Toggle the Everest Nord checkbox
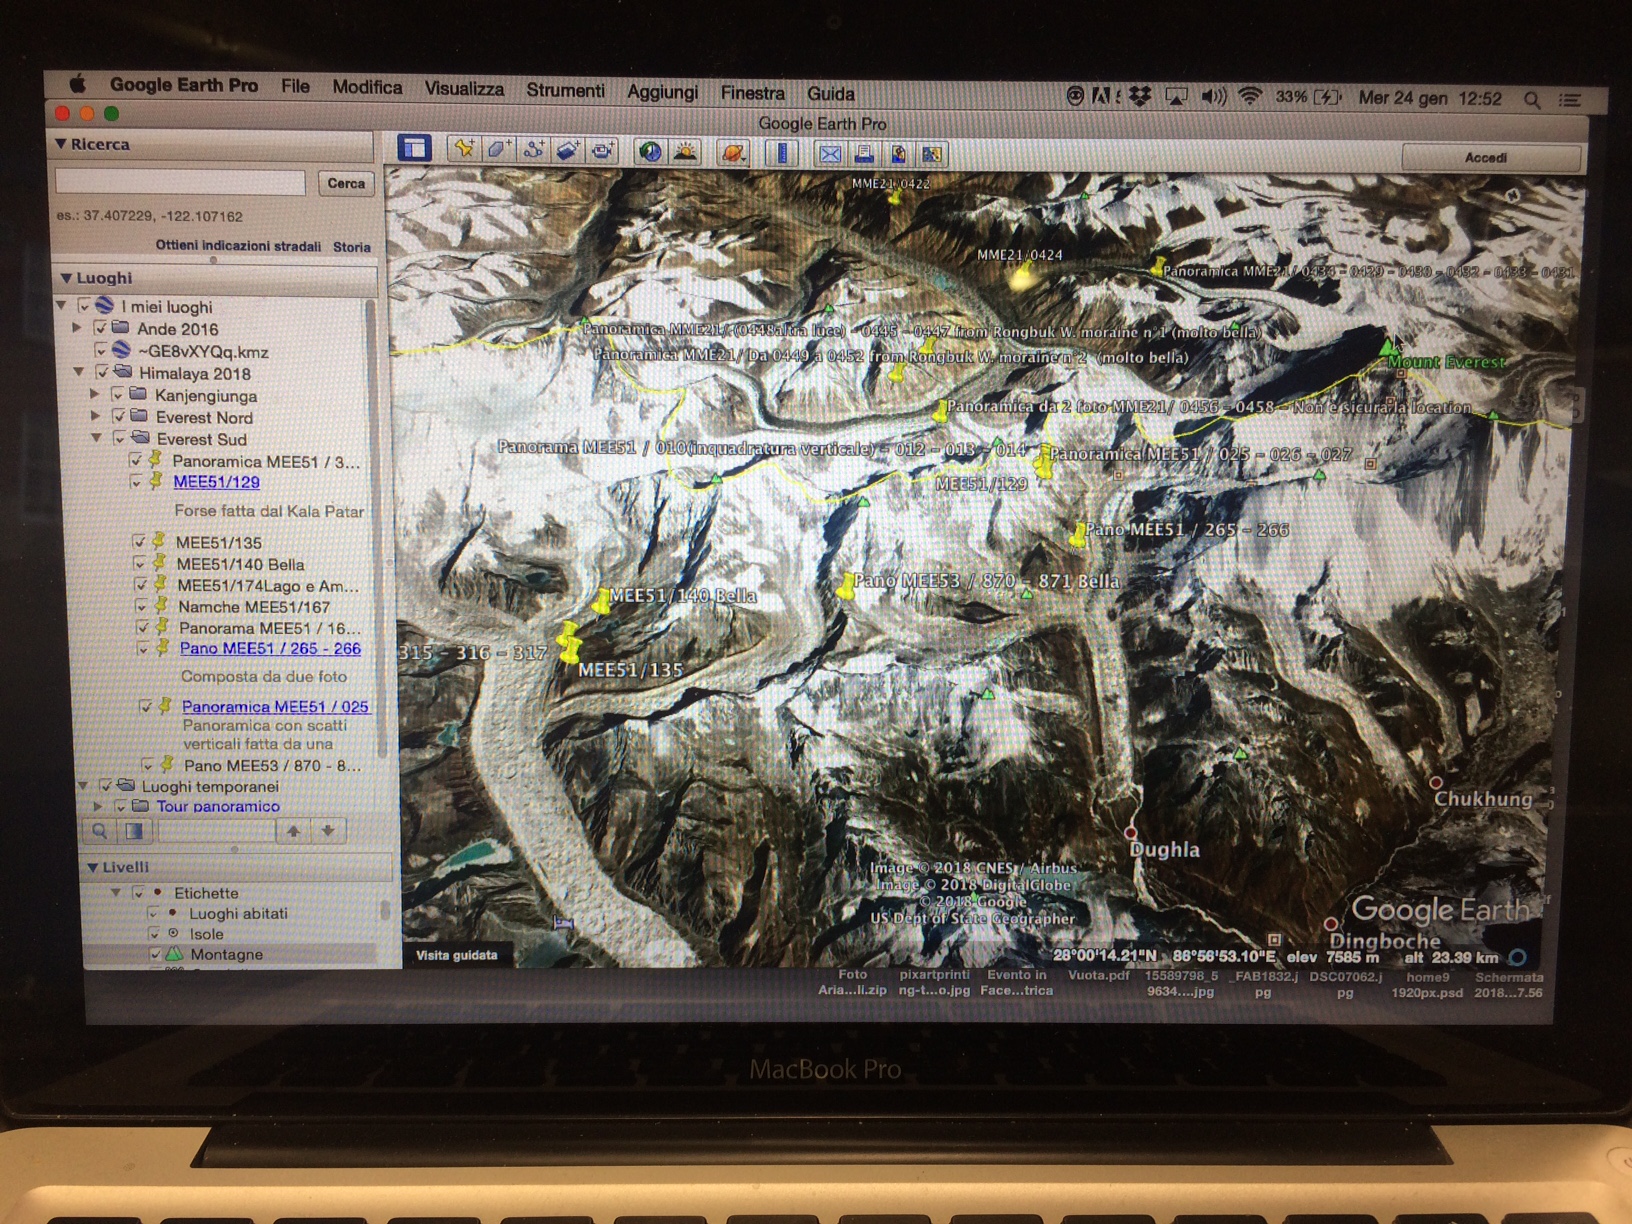This screenshot has height=1224, width=1632. point(119,416)
